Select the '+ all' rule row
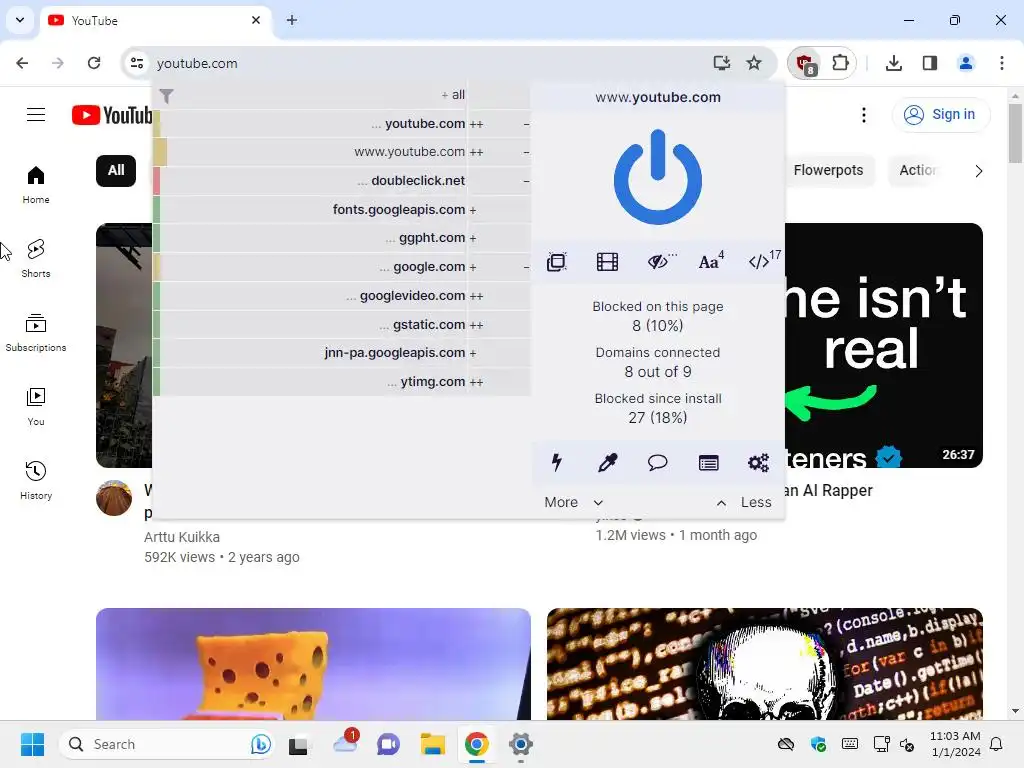The height and width of the screenshot is (768, 1024). (342, 95)
